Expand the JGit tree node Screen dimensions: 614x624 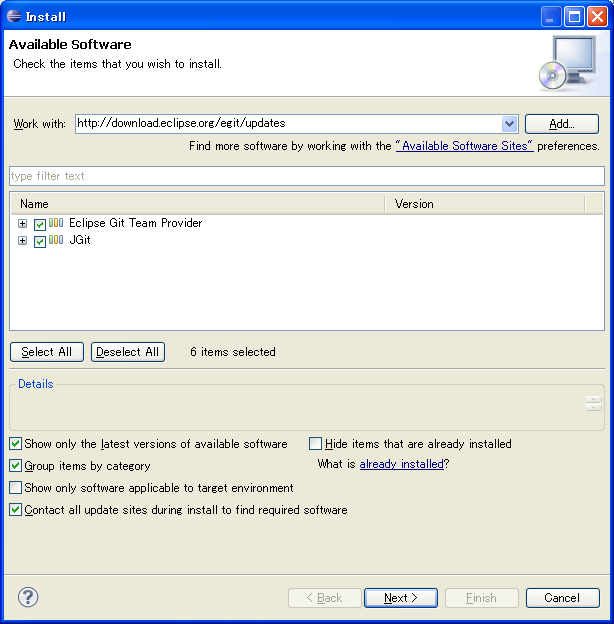click(22, 241)
